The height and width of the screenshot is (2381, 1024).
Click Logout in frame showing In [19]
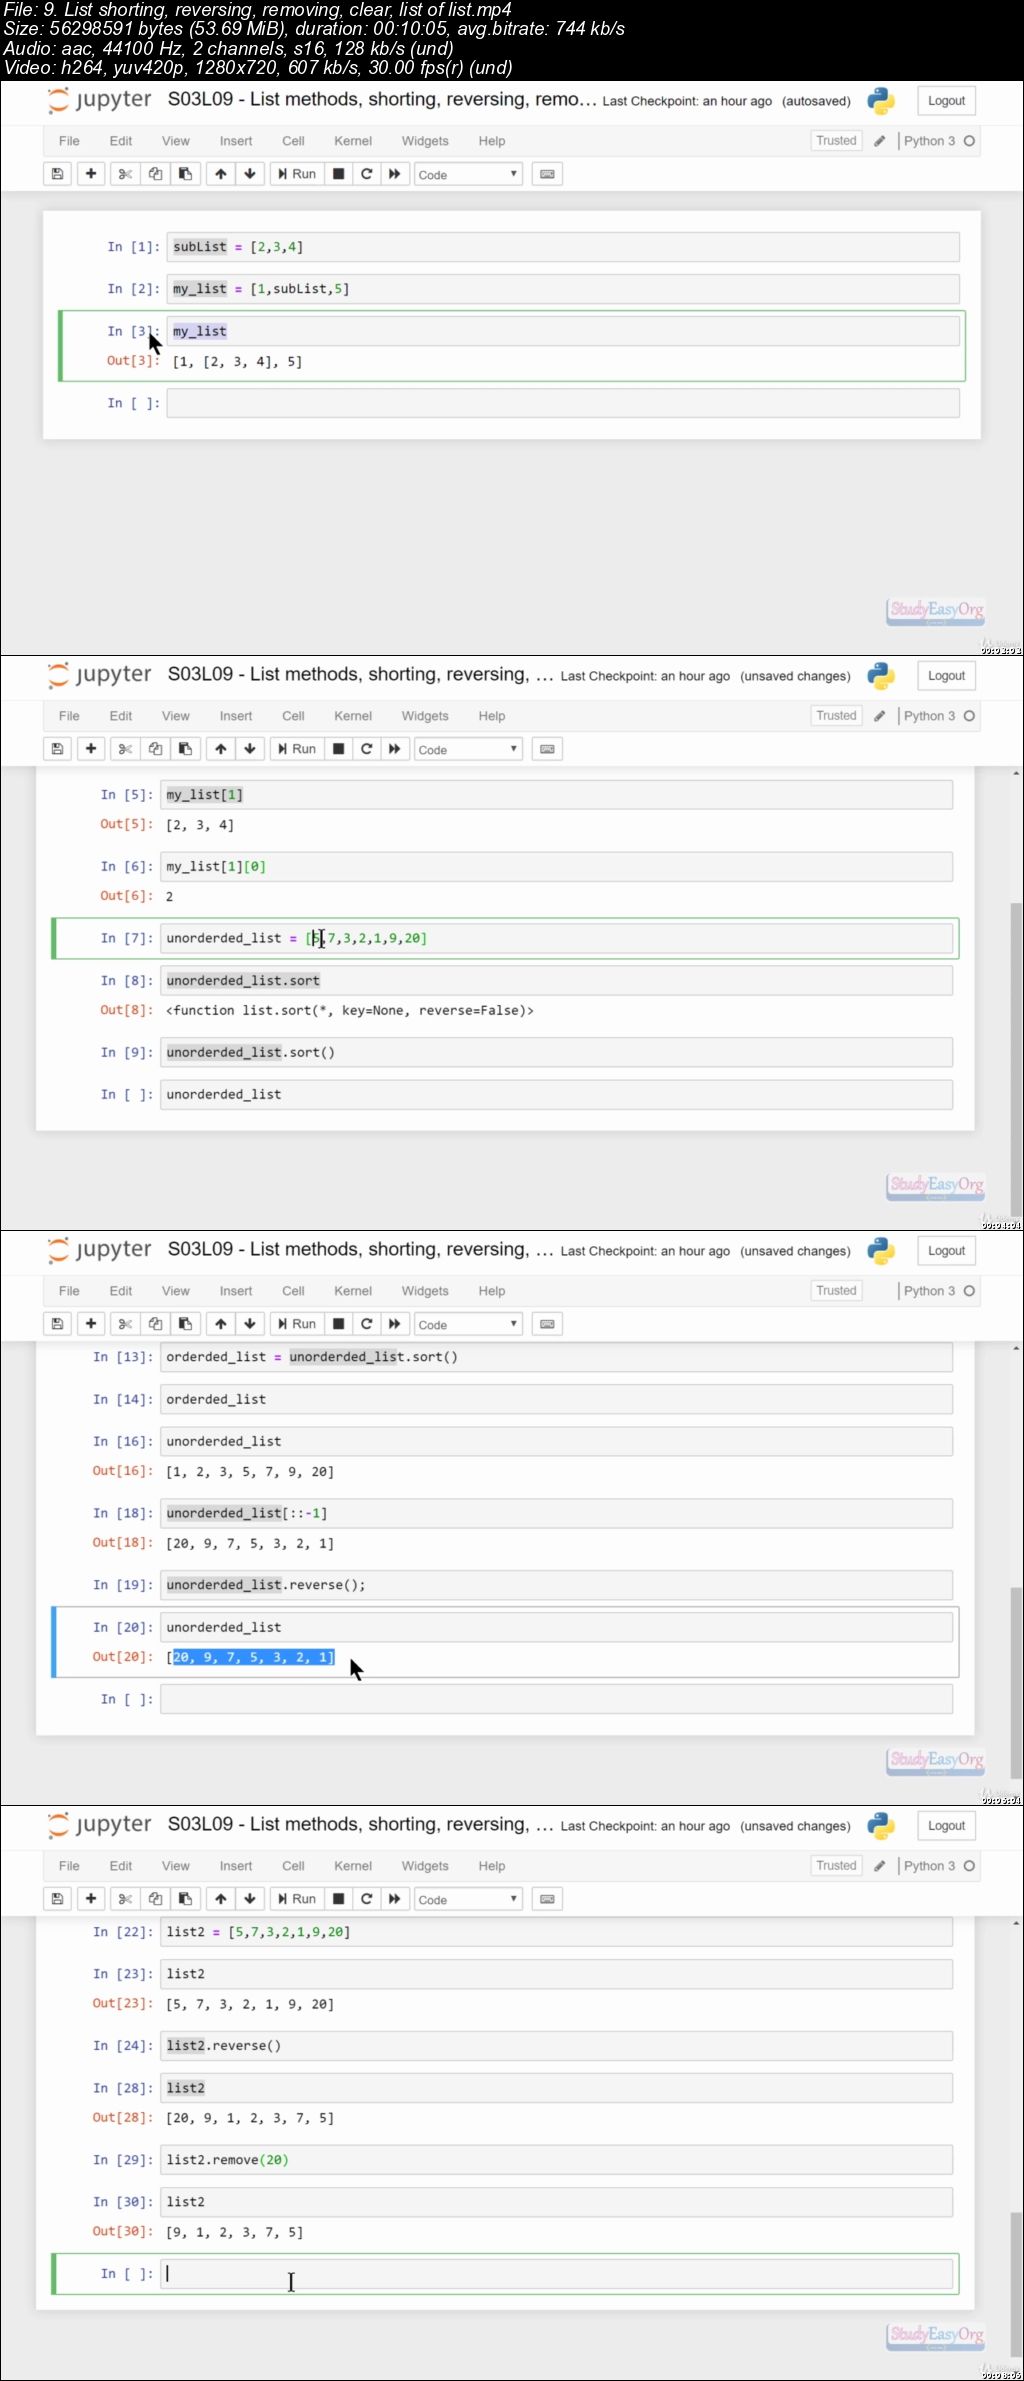[x=946, y=1251]
